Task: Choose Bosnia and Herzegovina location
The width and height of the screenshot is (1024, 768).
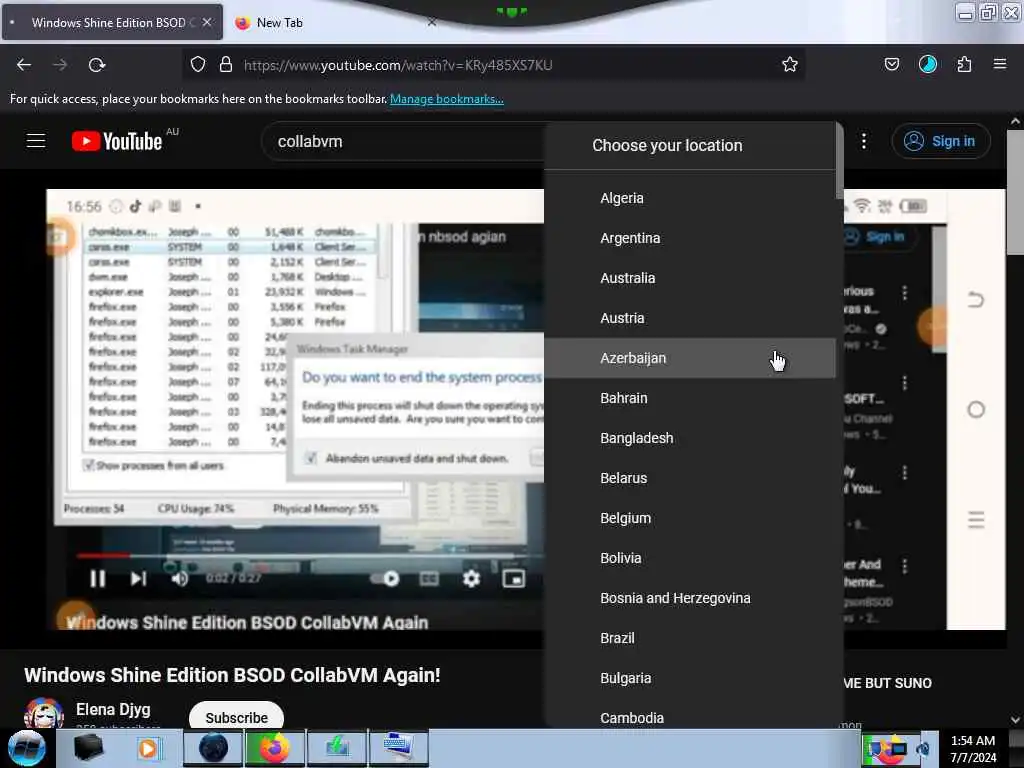Action: point(690,598)
